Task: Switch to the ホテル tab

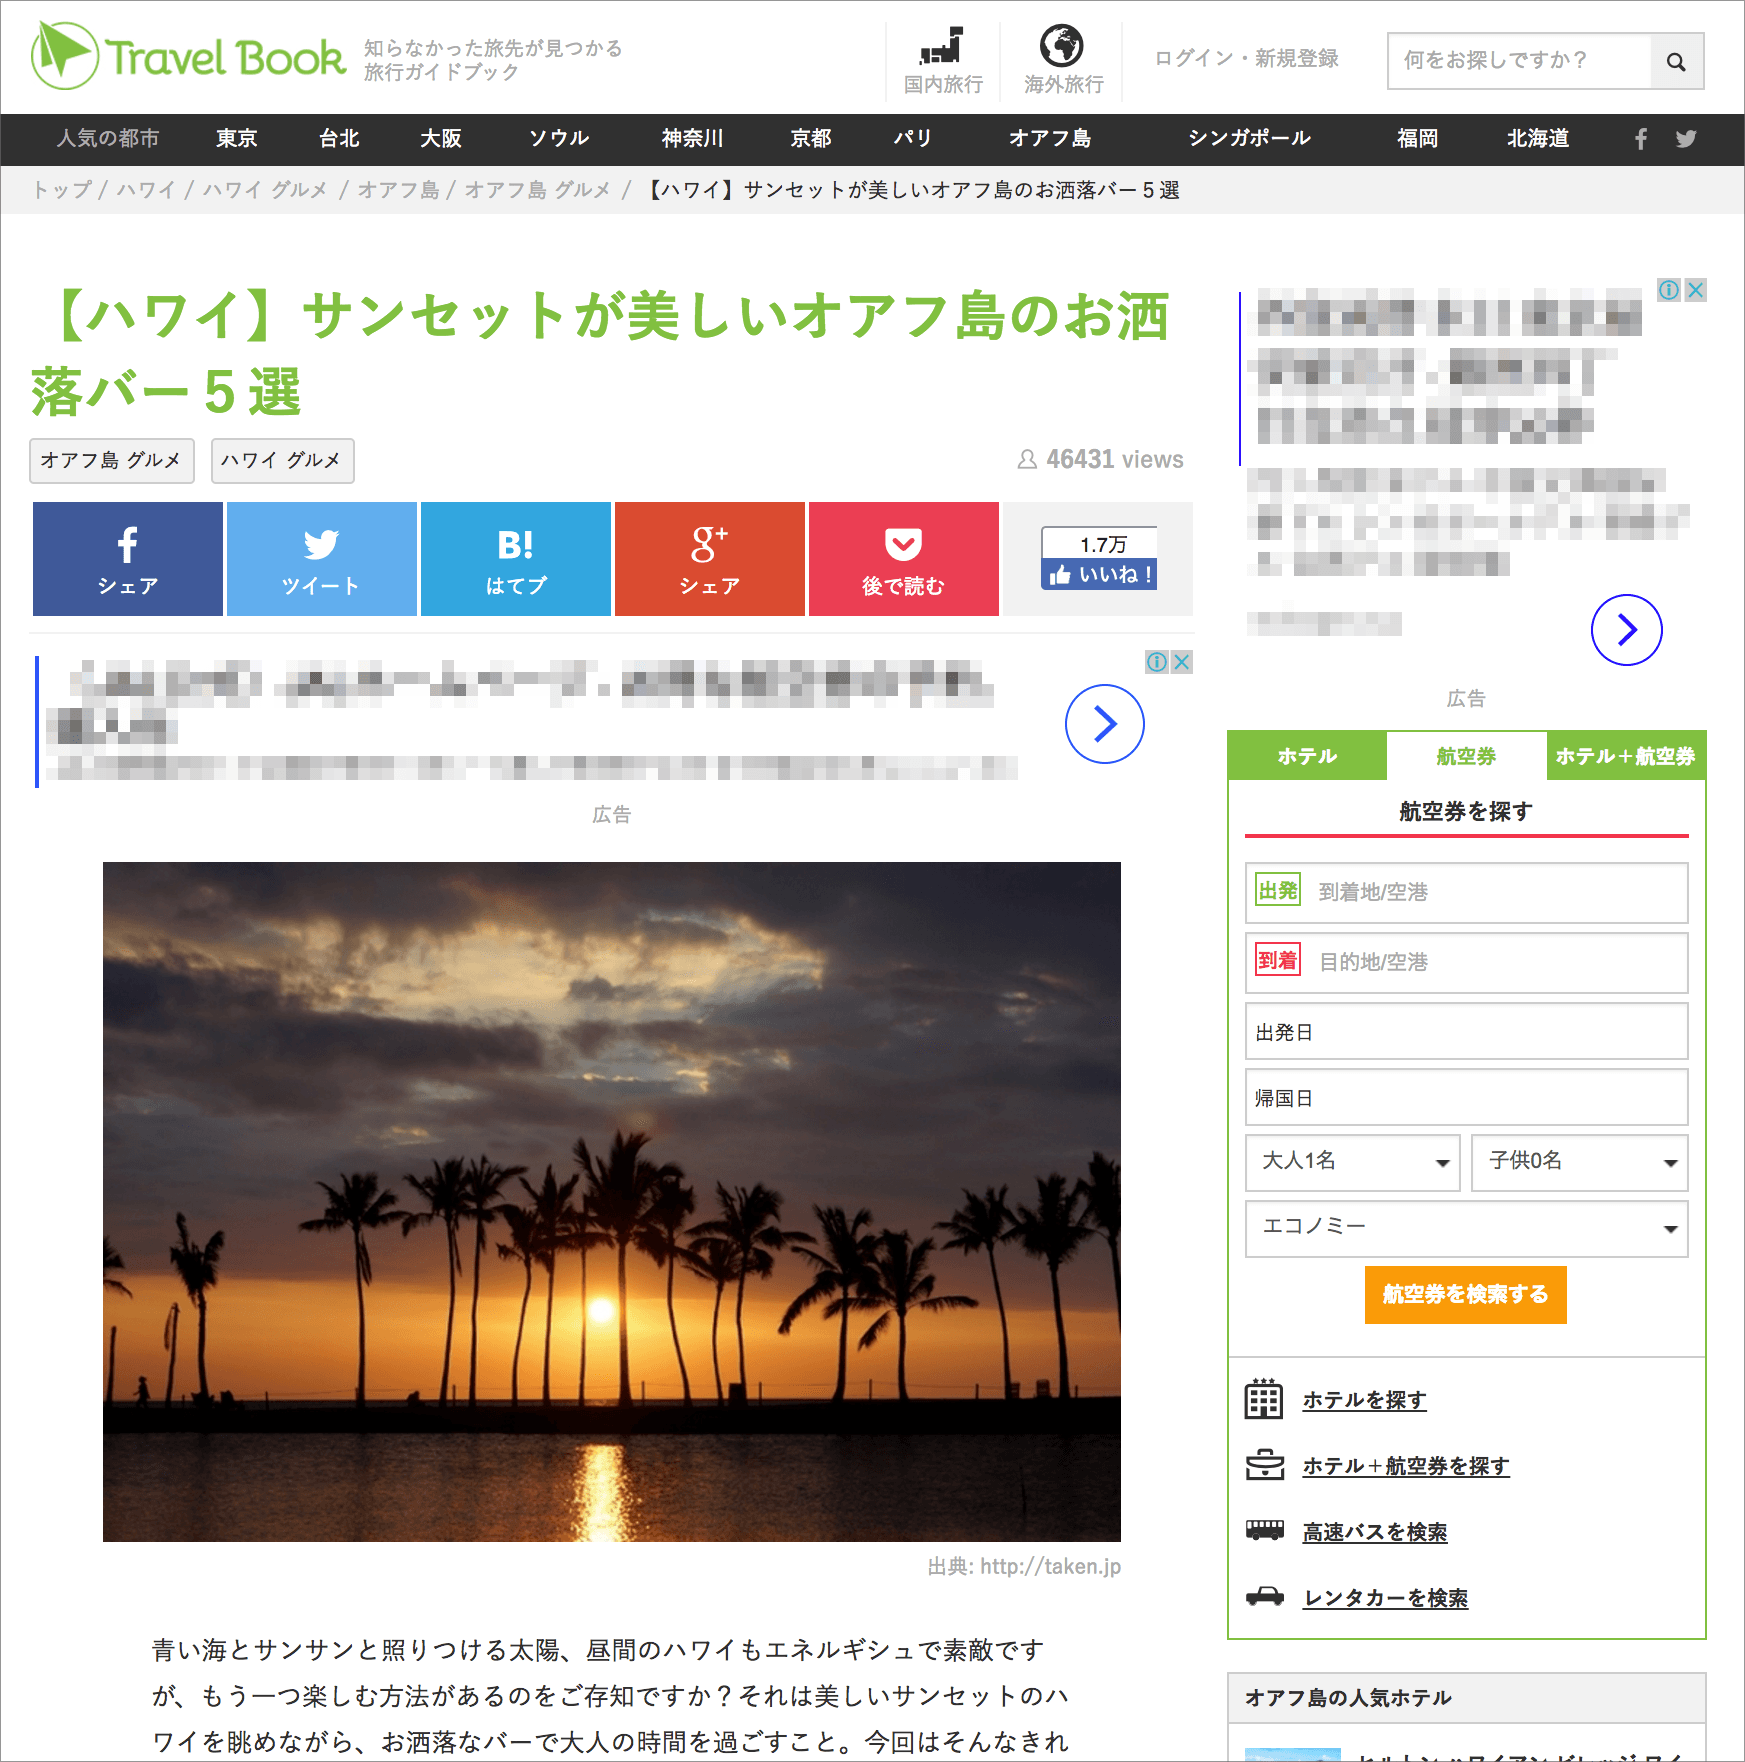Action: (1306, 756)
